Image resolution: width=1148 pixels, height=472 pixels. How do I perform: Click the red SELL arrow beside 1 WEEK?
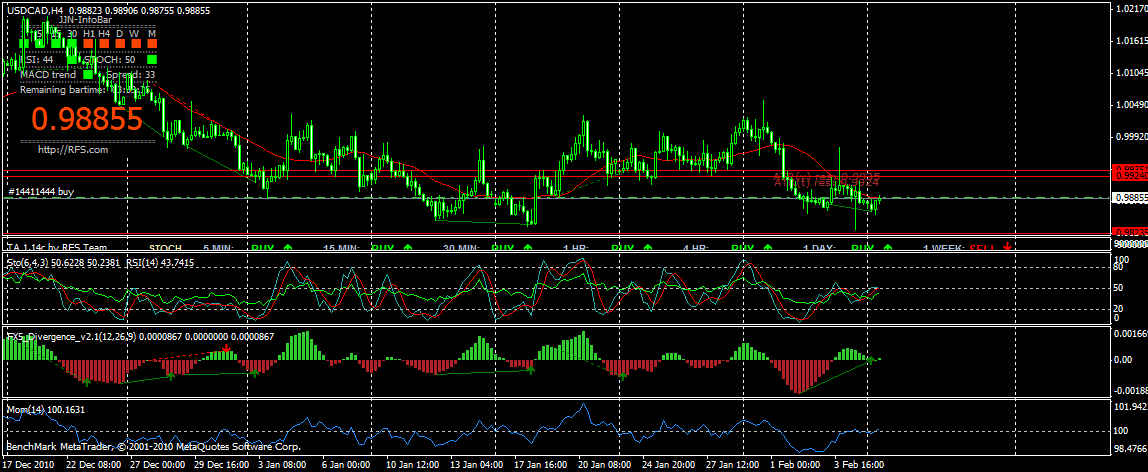point(1007,247)
